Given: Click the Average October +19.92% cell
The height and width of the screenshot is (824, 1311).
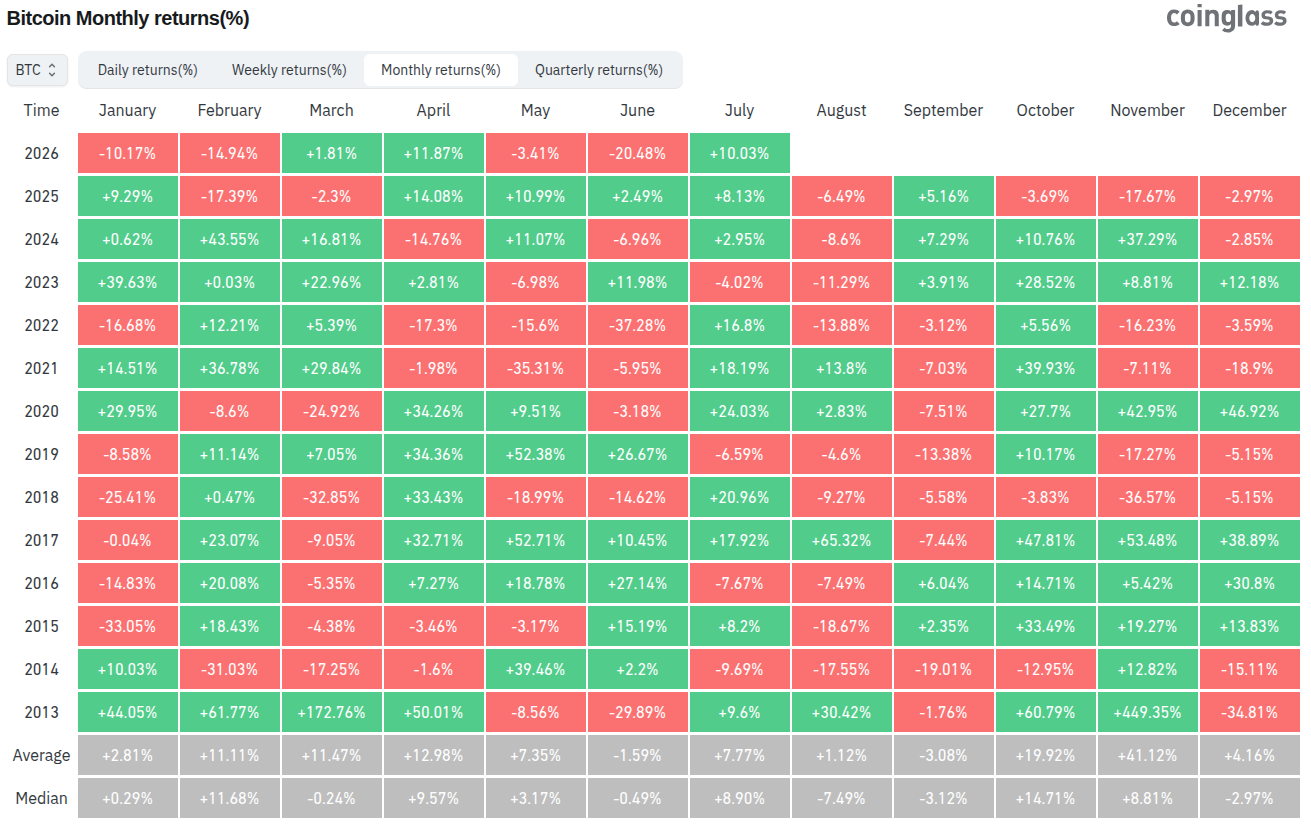Looking at the screenshot, I should click(1045, 755).
